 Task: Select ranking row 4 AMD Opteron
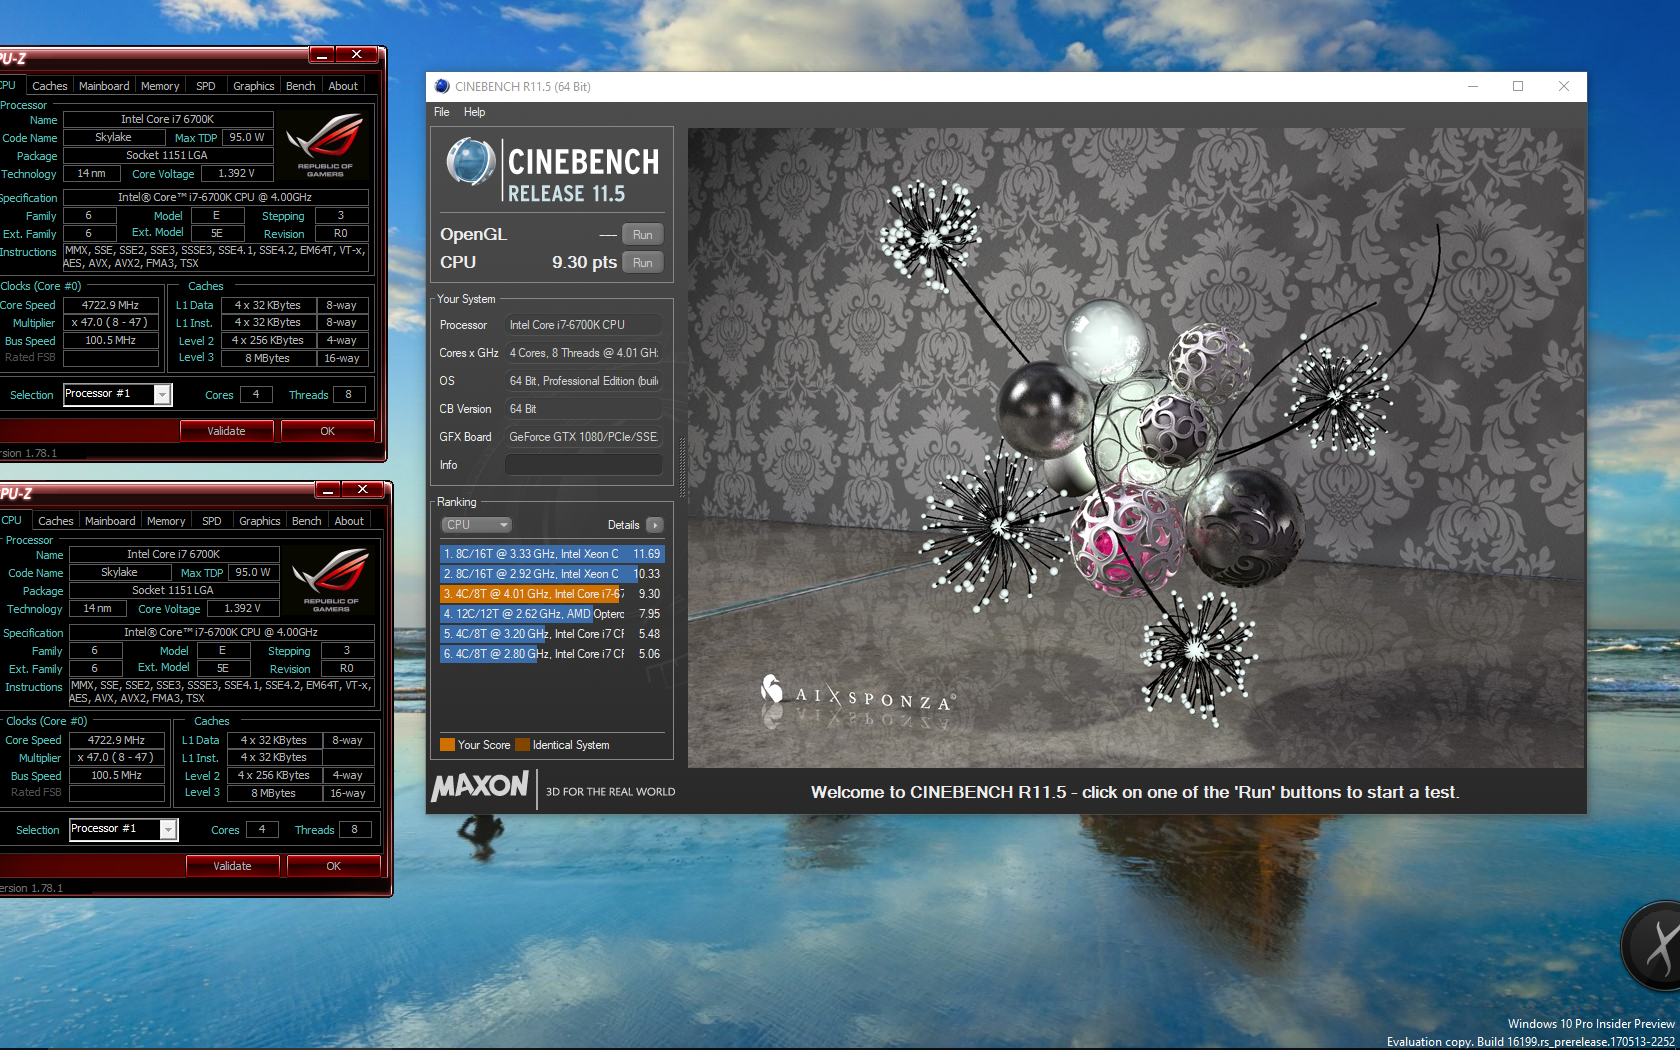[x=552, y=614]
